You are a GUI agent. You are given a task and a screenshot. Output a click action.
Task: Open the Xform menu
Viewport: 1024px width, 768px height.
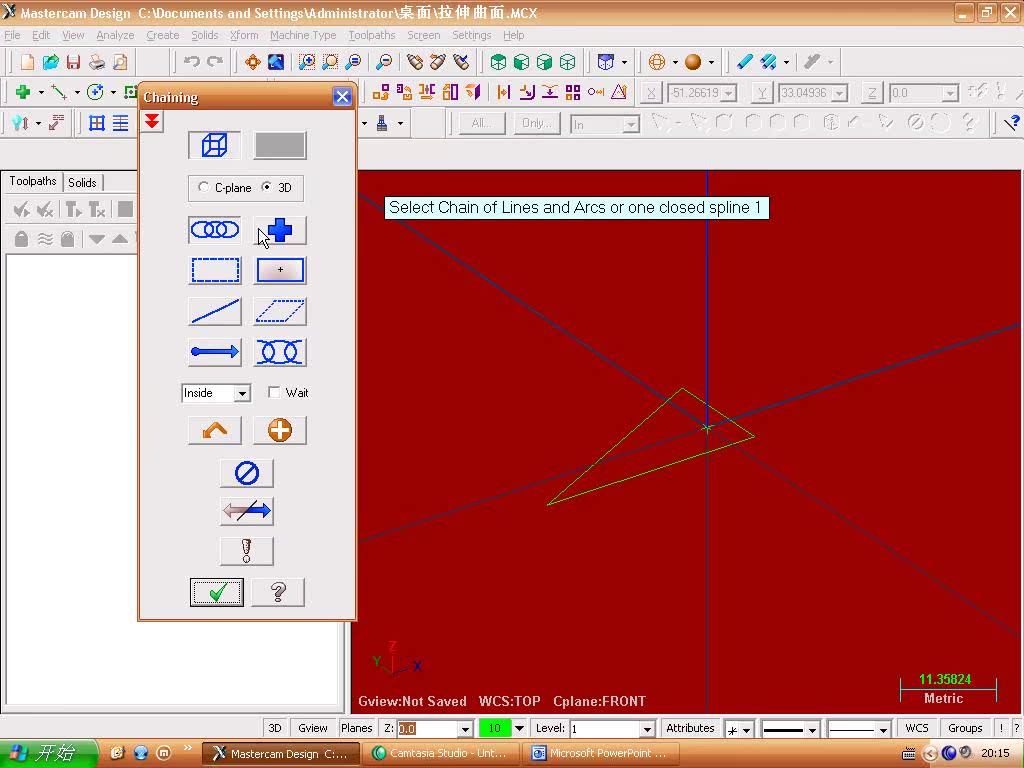pos(244,35)
